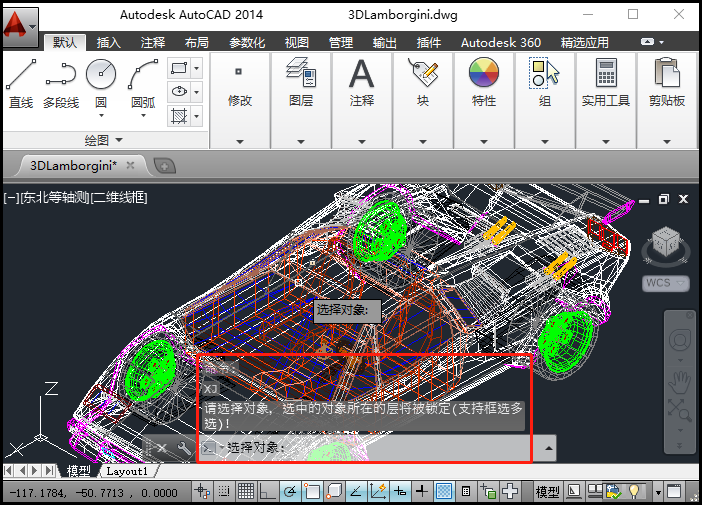Switch to the 插入 ribbon tab
702x505 pixels.
(x=108, y=43)
